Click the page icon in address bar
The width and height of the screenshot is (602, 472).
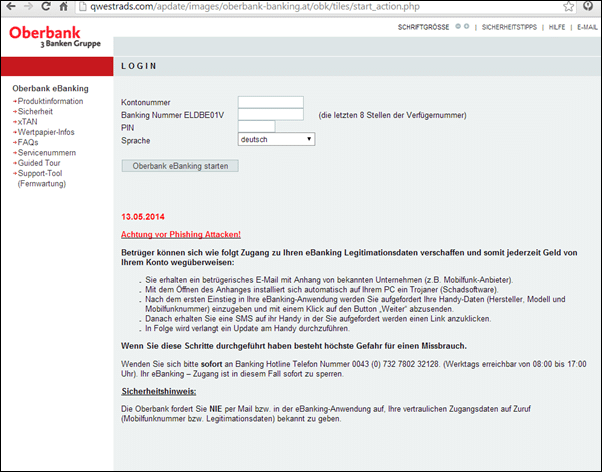click(83, 6)
